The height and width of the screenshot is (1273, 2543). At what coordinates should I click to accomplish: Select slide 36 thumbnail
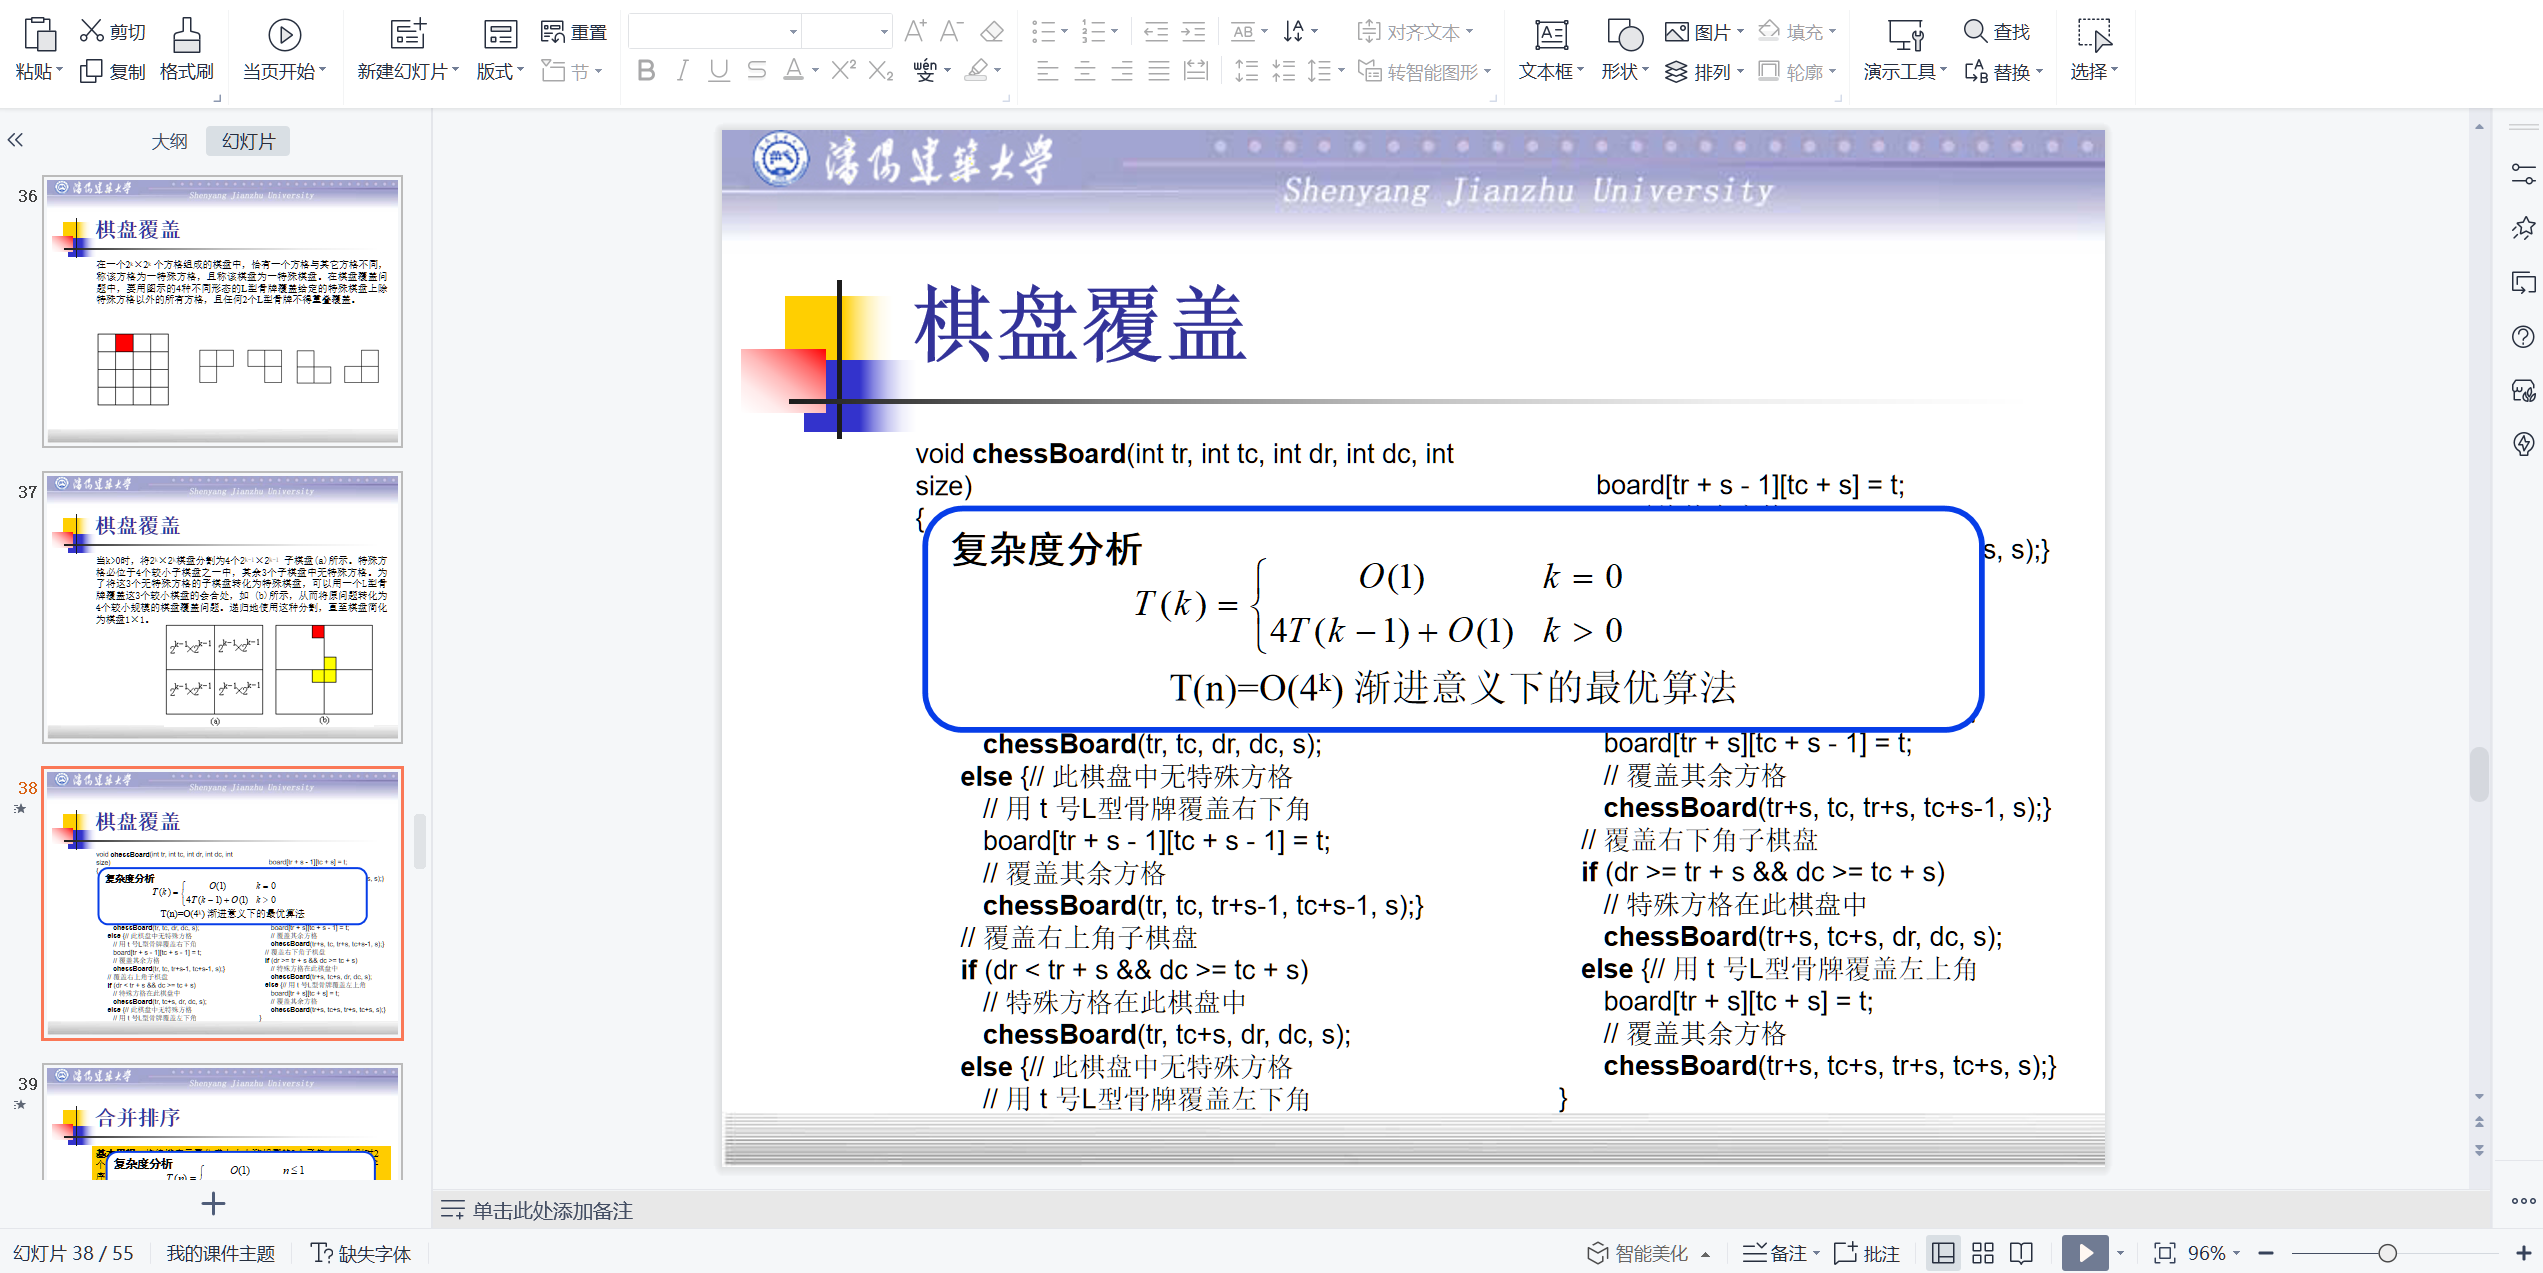click(222, 310)
